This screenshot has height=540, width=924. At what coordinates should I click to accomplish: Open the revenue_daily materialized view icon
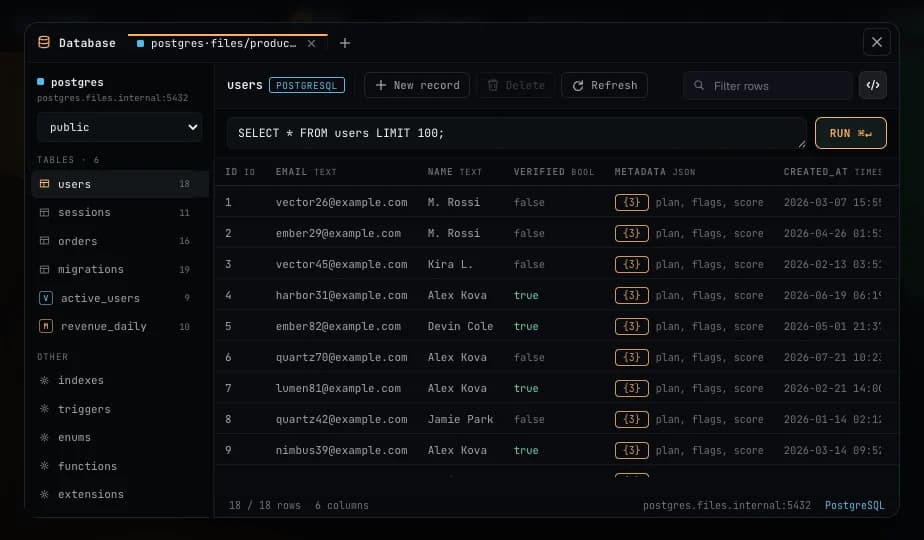pos(46,326)
